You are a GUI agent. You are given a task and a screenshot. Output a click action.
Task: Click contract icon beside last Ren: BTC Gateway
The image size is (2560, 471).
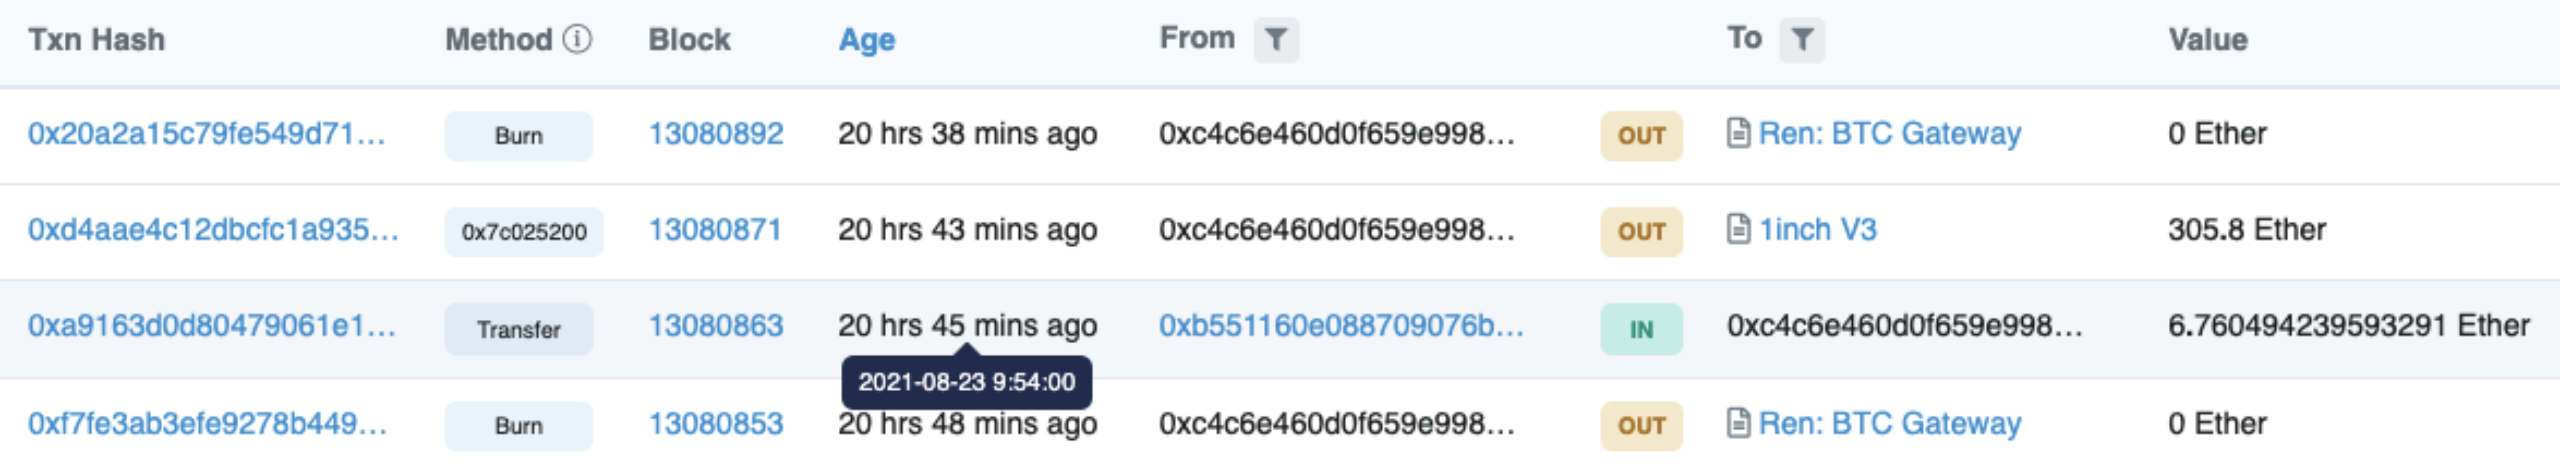click(1739, 423)
